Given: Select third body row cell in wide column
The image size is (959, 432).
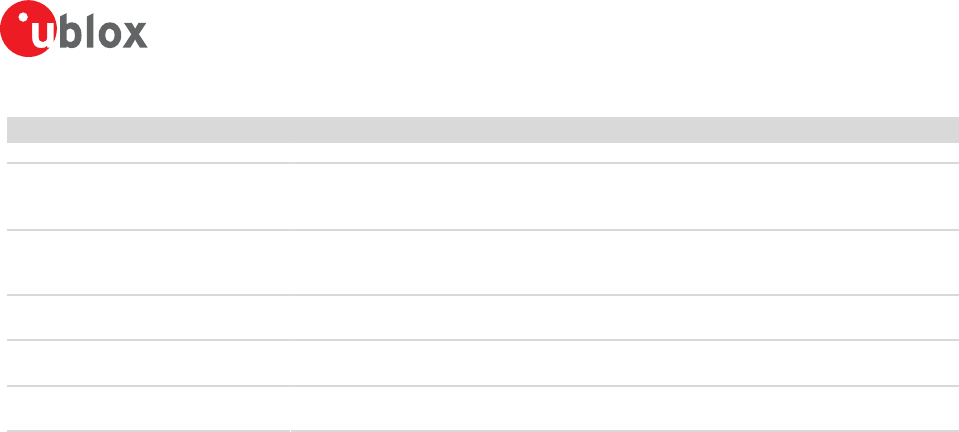Looking at the screenshot, I should click(624, 263).
